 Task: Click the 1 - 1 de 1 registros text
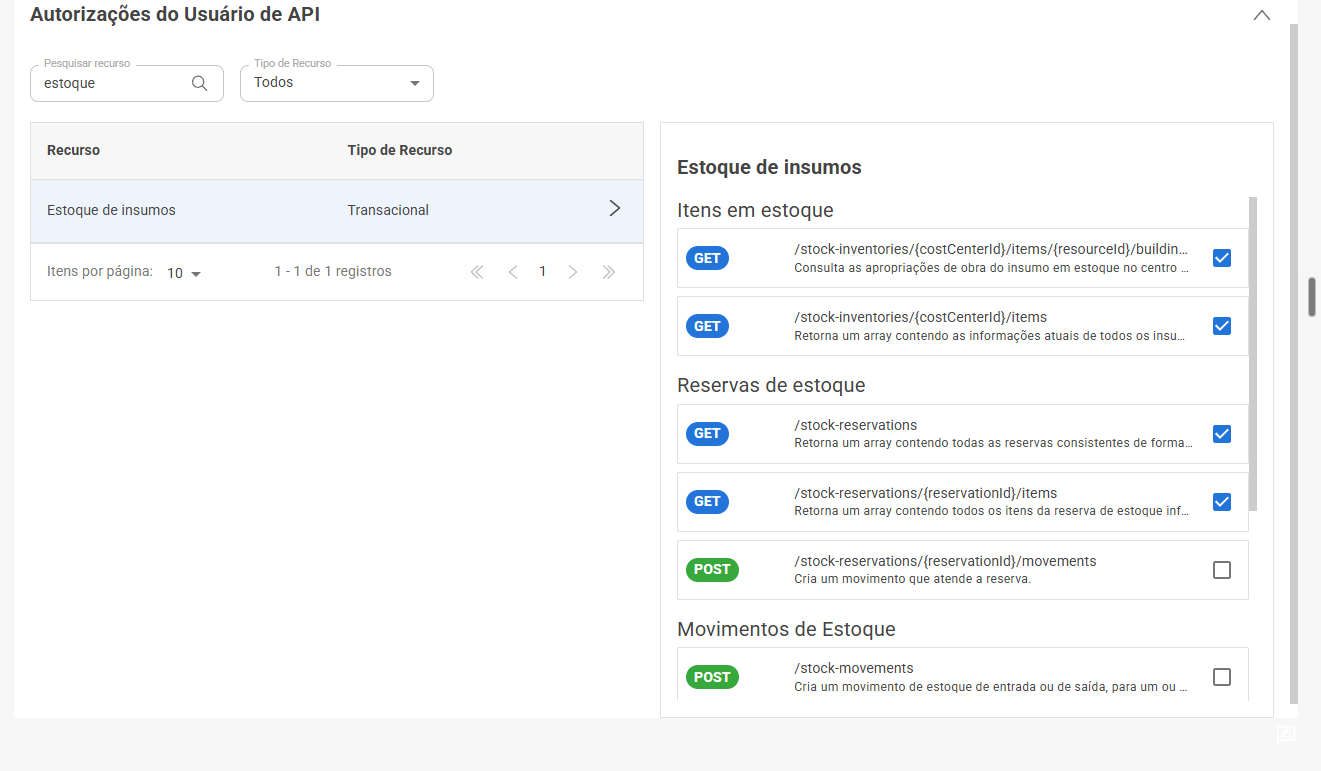tap(333, 271)
